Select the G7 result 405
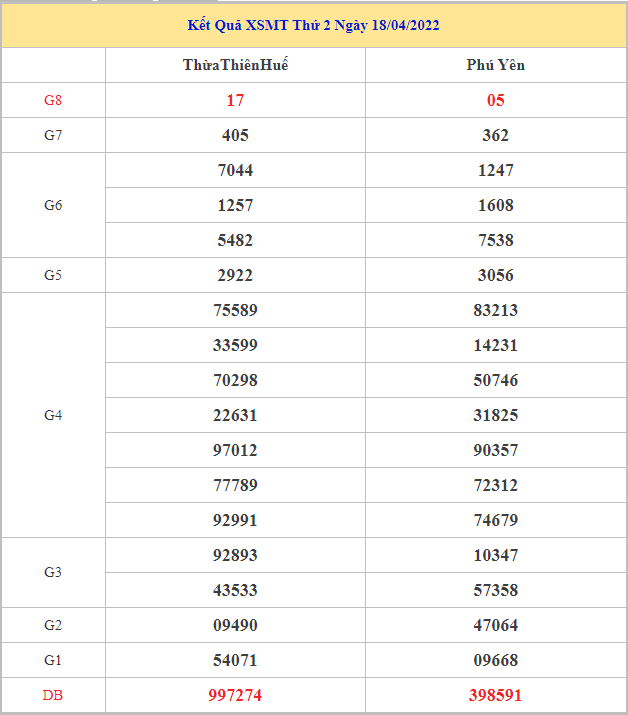Screen dimensions: 628x715 tap(235, 135)
